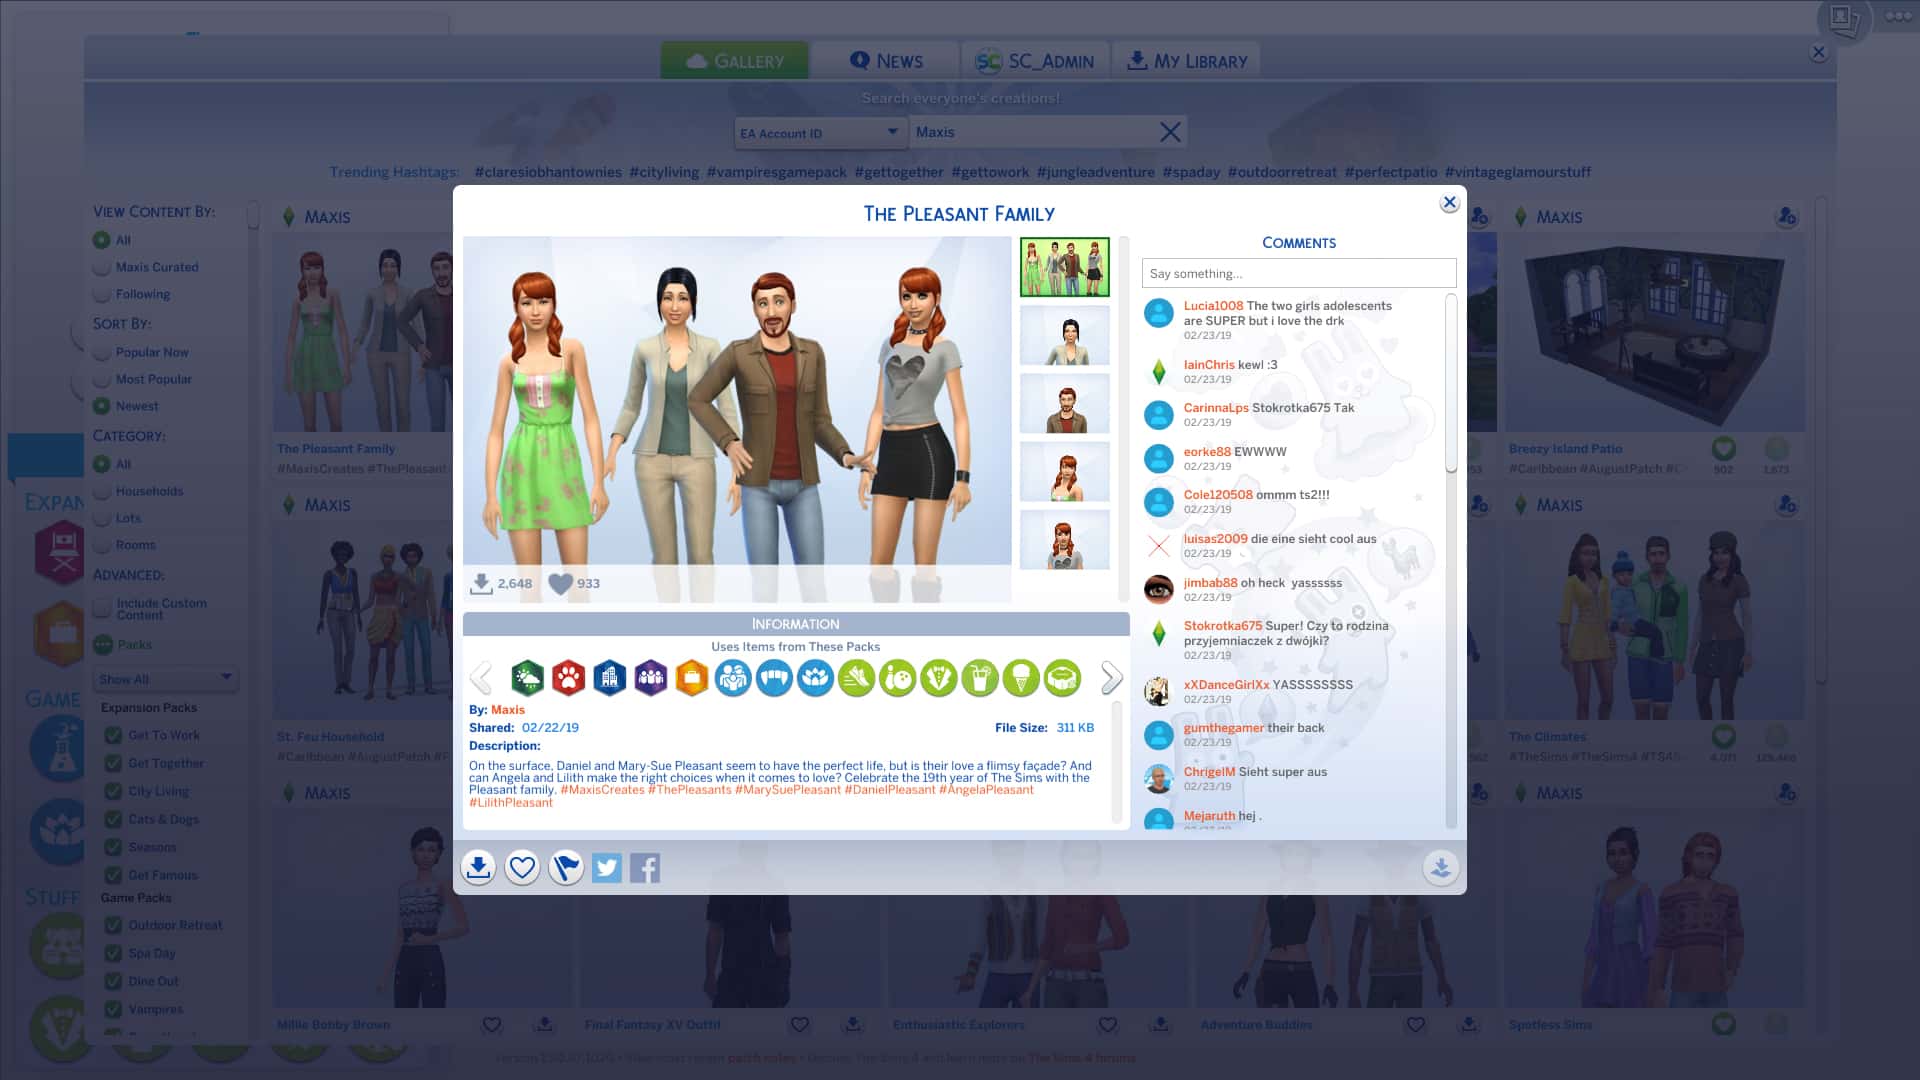Close The Pleasant Family details dialog
This screenshot has width=1920, height=1080.
click(x=1449, y=203)
